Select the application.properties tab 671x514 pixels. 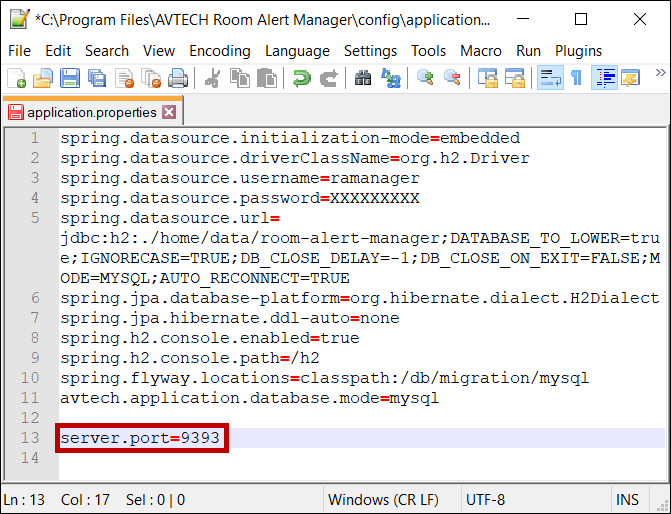coord(90,112)
